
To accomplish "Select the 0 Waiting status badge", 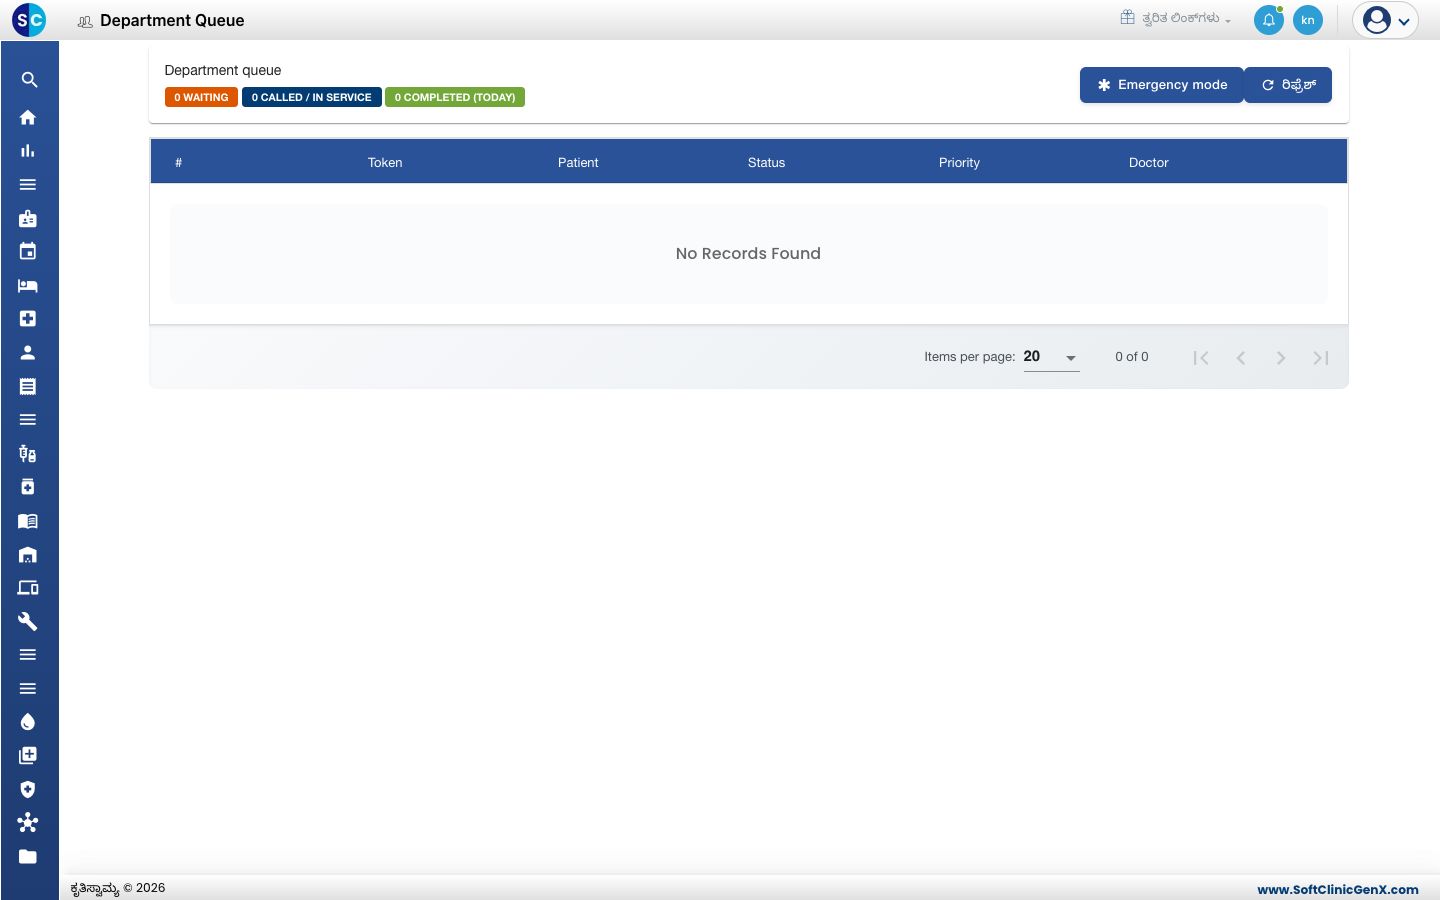I will (201, 97).
